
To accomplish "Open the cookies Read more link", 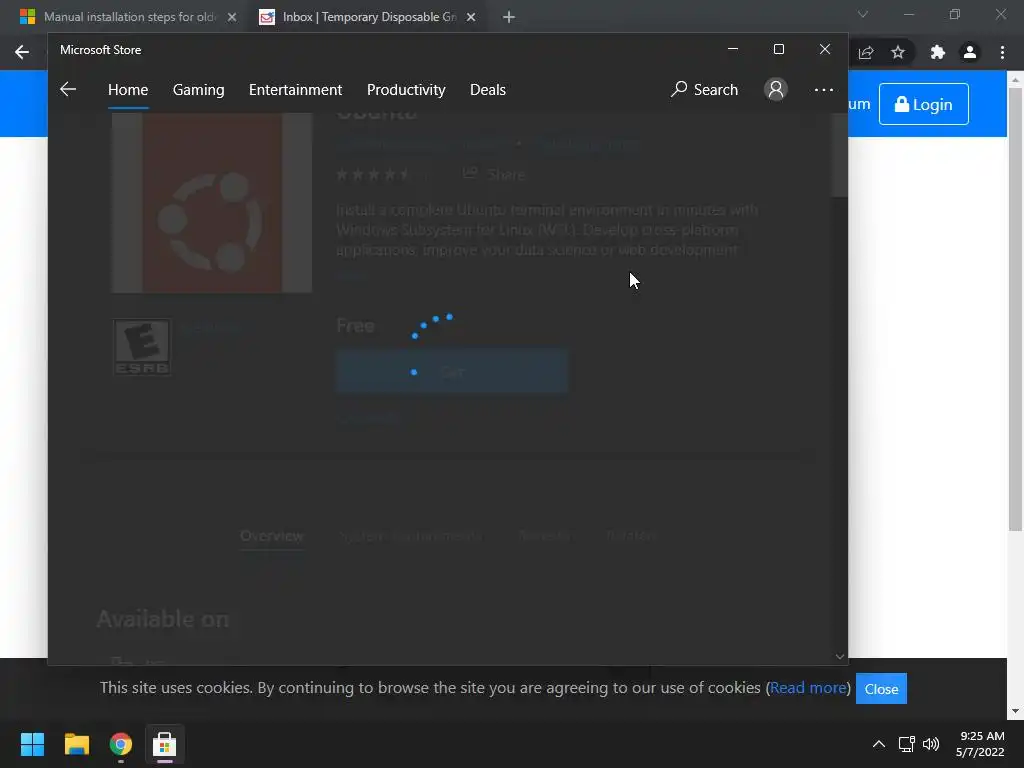I will (x=808, y=688).
